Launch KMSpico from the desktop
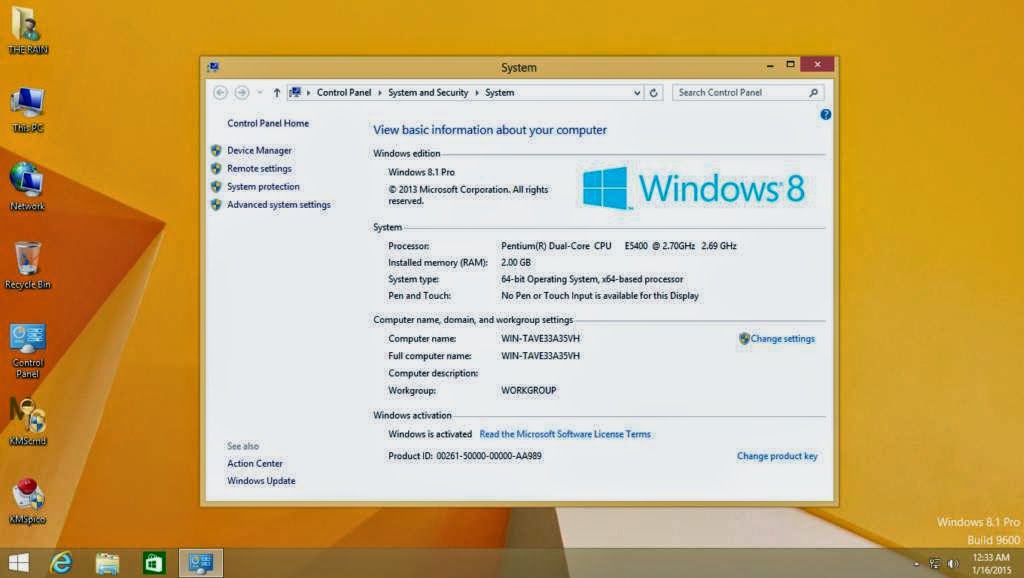 [25, 495]
